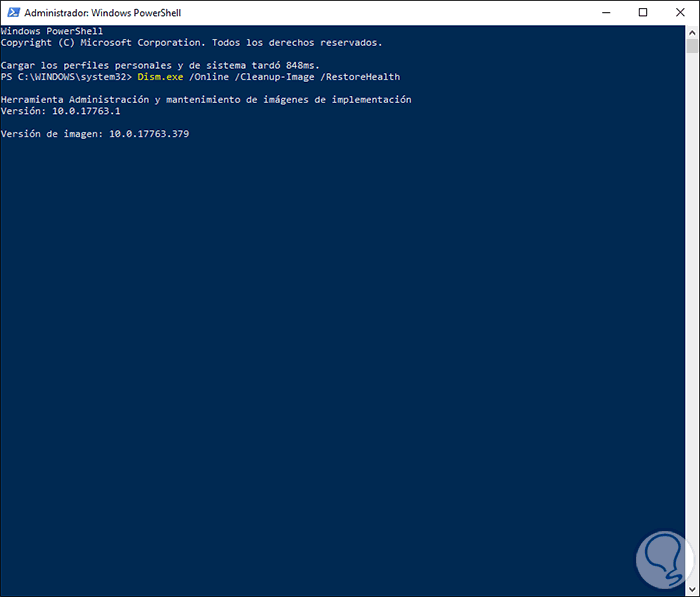Click the '/RestoreHealth' parameter text
The width and height of the screenshot is (700, 597).
360,77
